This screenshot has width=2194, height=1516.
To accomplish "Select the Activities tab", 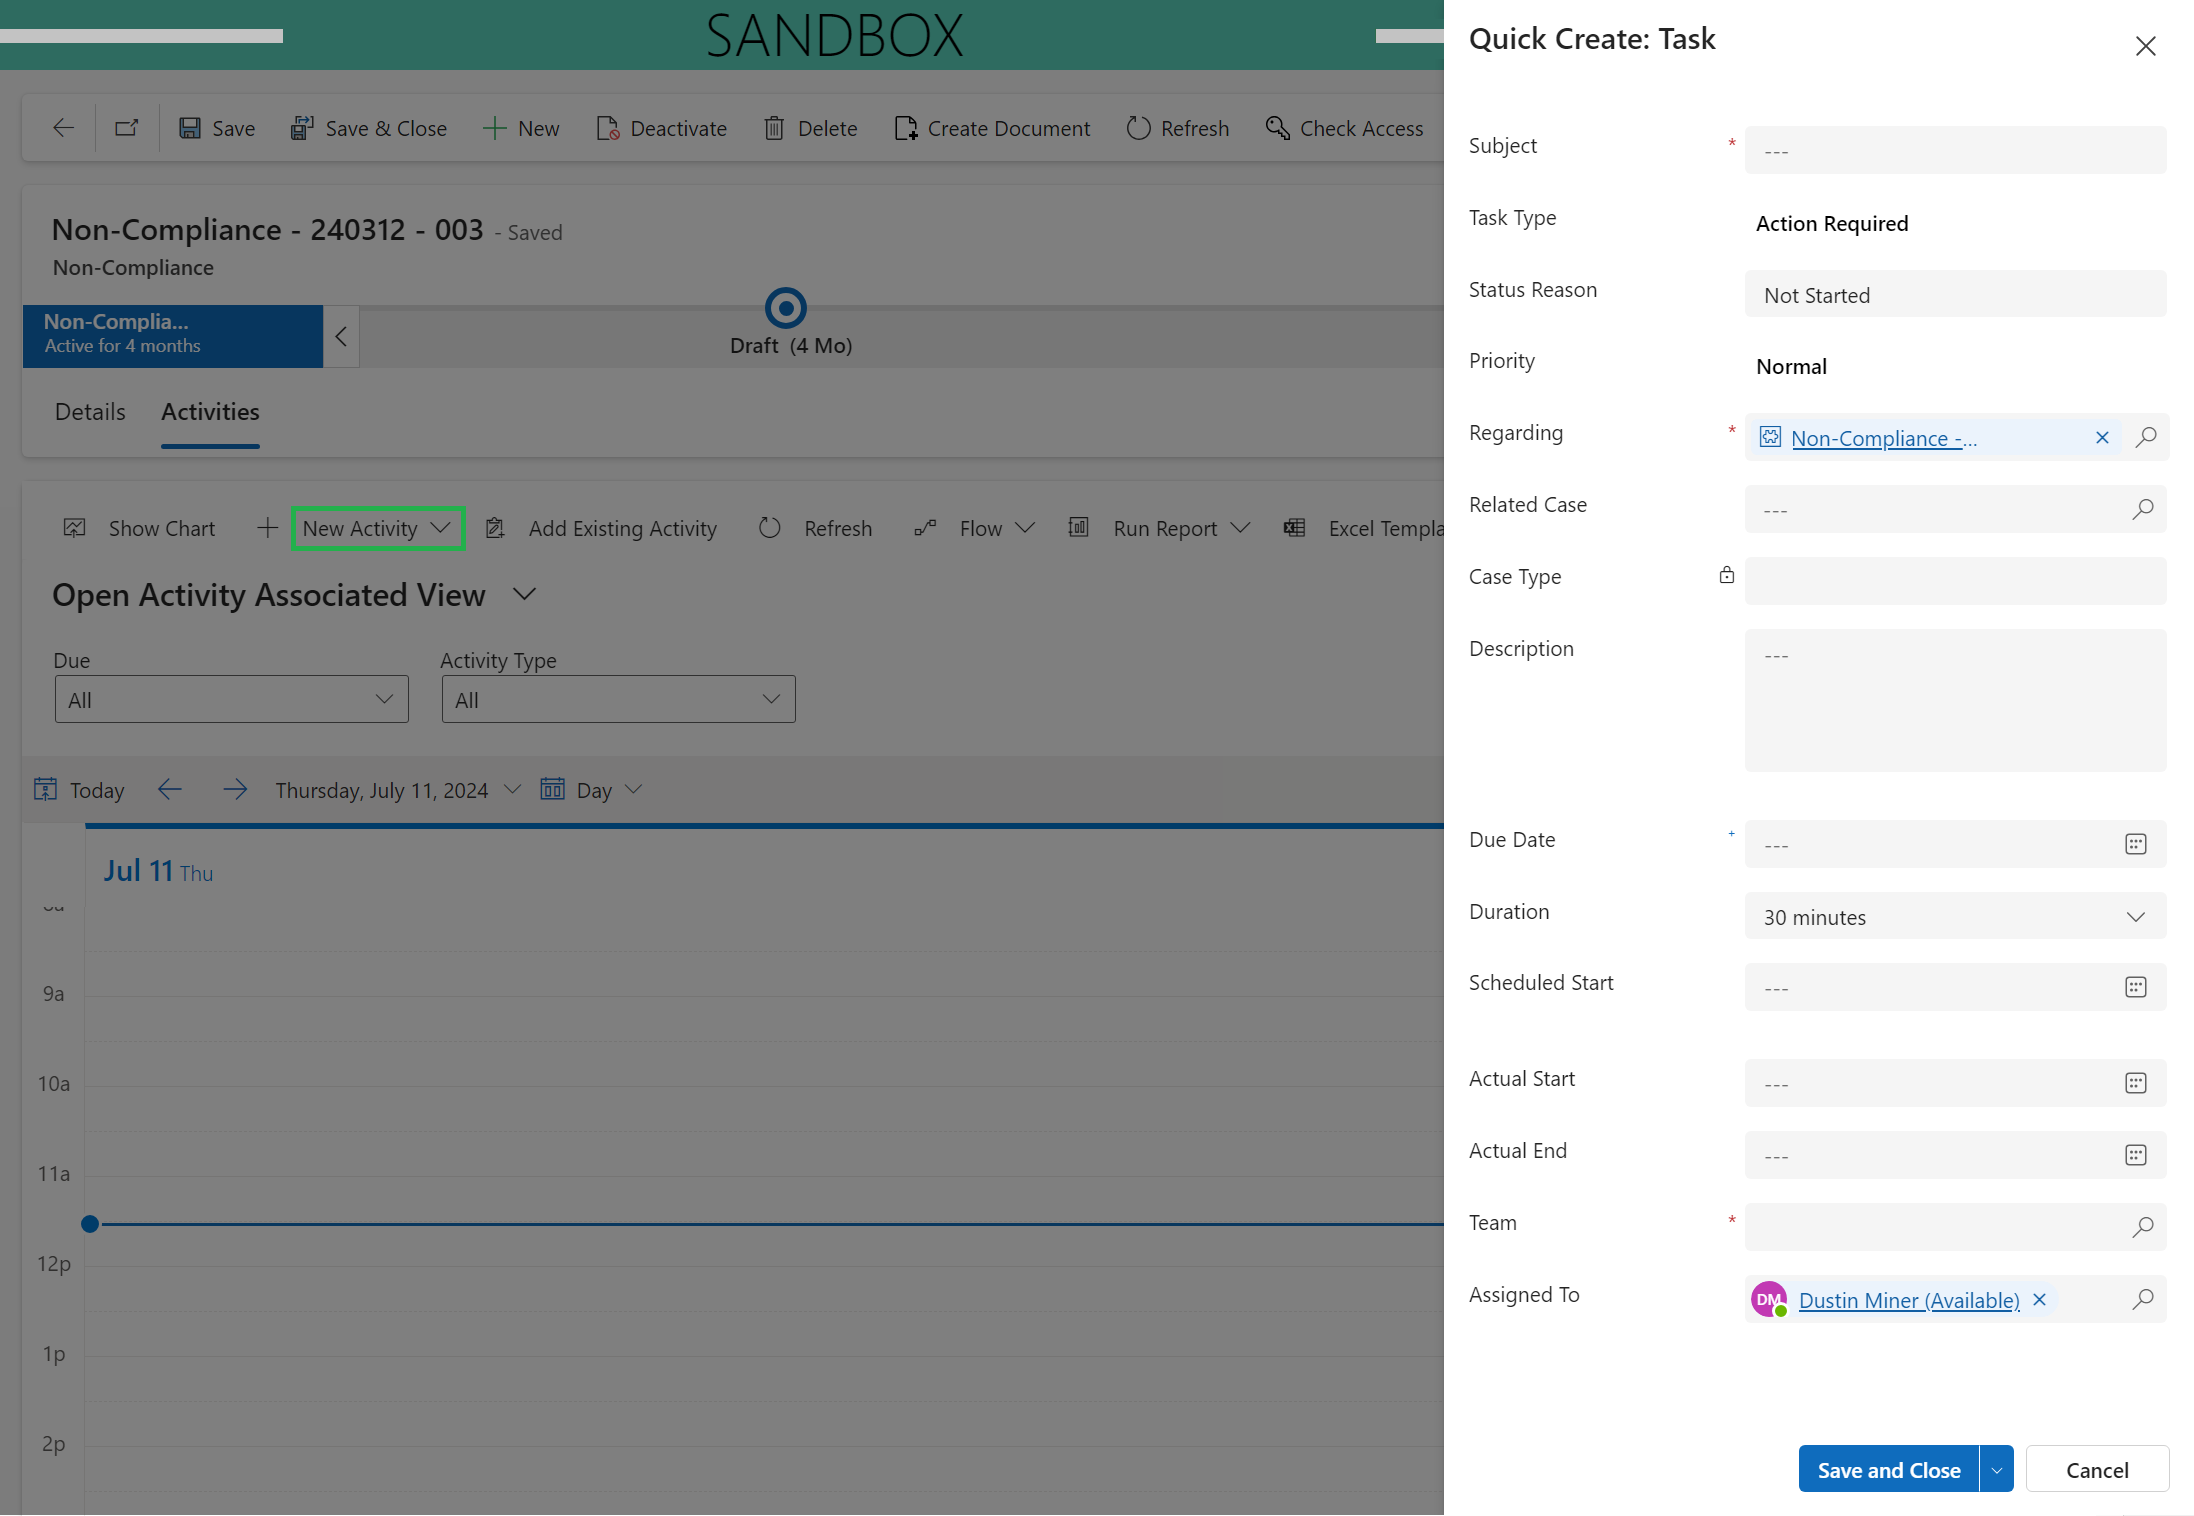I will [210, 412].
